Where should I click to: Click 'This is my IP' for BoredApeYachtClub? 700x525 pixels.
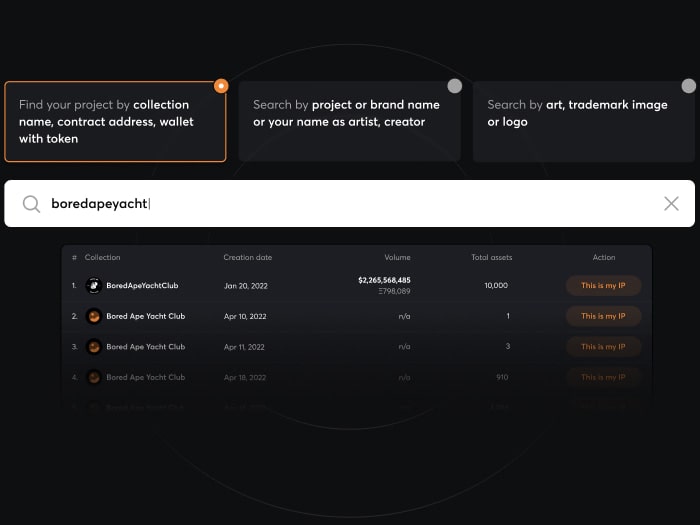[604, 286]
